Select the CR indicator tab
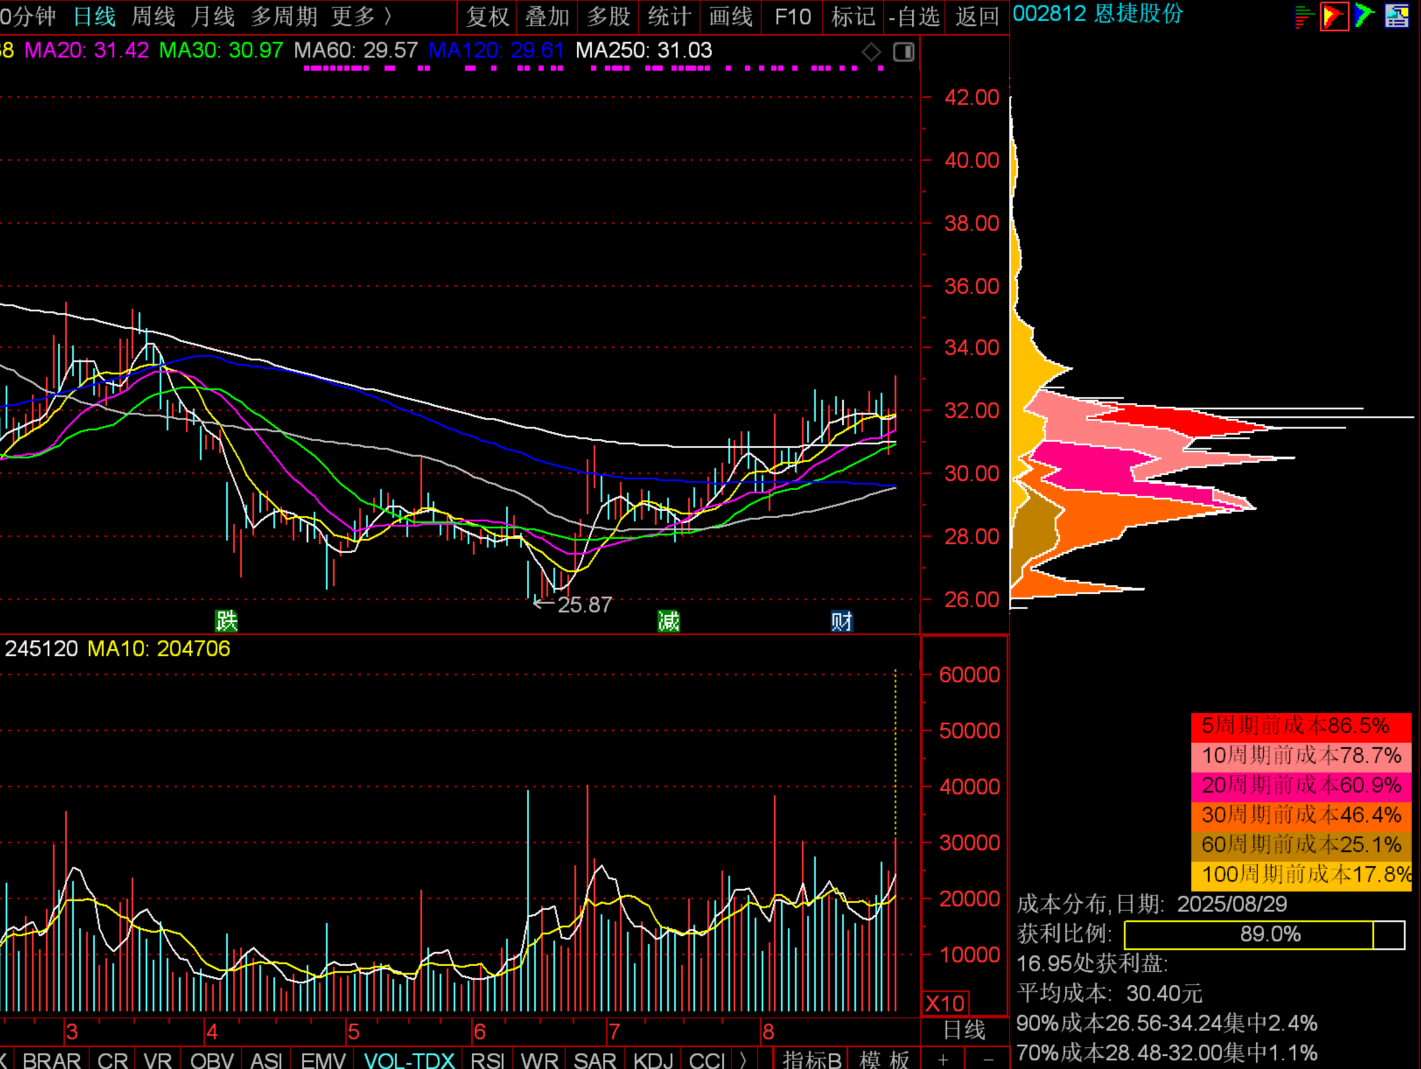1421x1069 pixels. (113, 1060)
